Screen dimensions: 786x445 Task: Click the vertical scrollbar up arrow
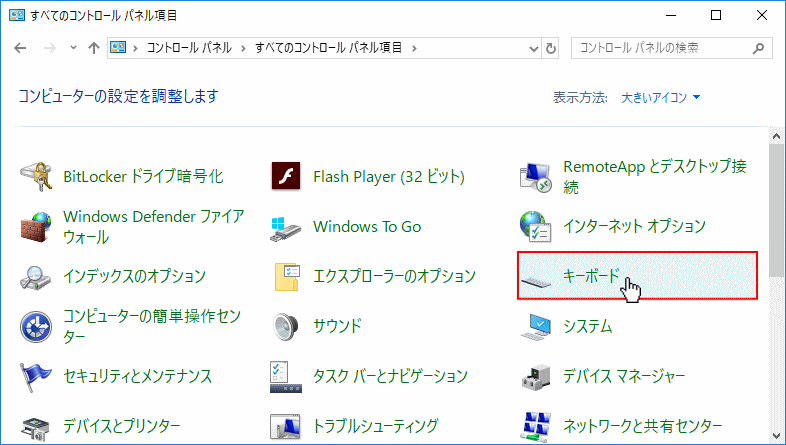(x=777, y=135)
